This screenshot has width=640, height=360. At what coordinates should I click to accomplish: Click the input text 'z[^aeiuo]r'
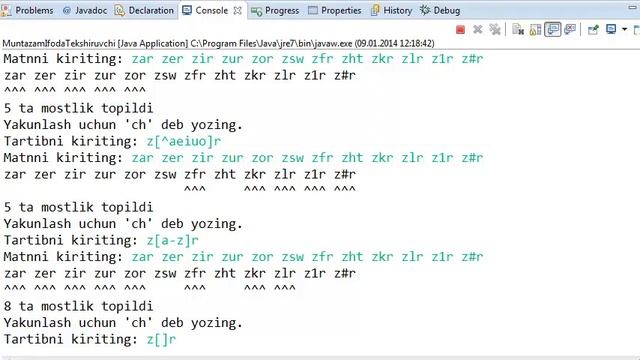click(x=184, y=142)
